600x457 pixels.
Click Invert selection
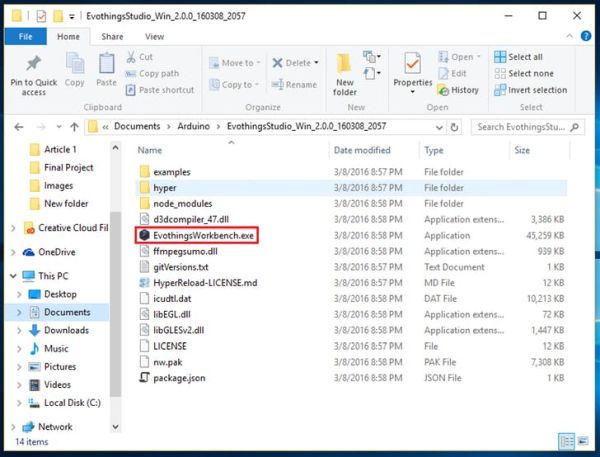[x=530, y=90]
